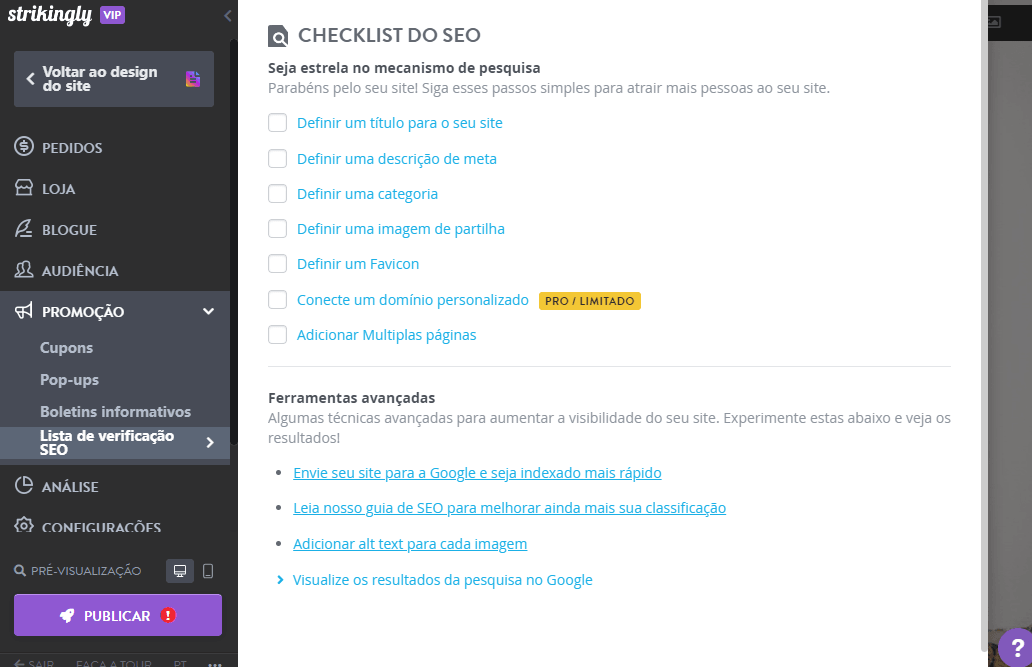Screen dimensions: 1032x667
Task: Collapse the Promoção menu chevron
Action: (x=208, y=311)
